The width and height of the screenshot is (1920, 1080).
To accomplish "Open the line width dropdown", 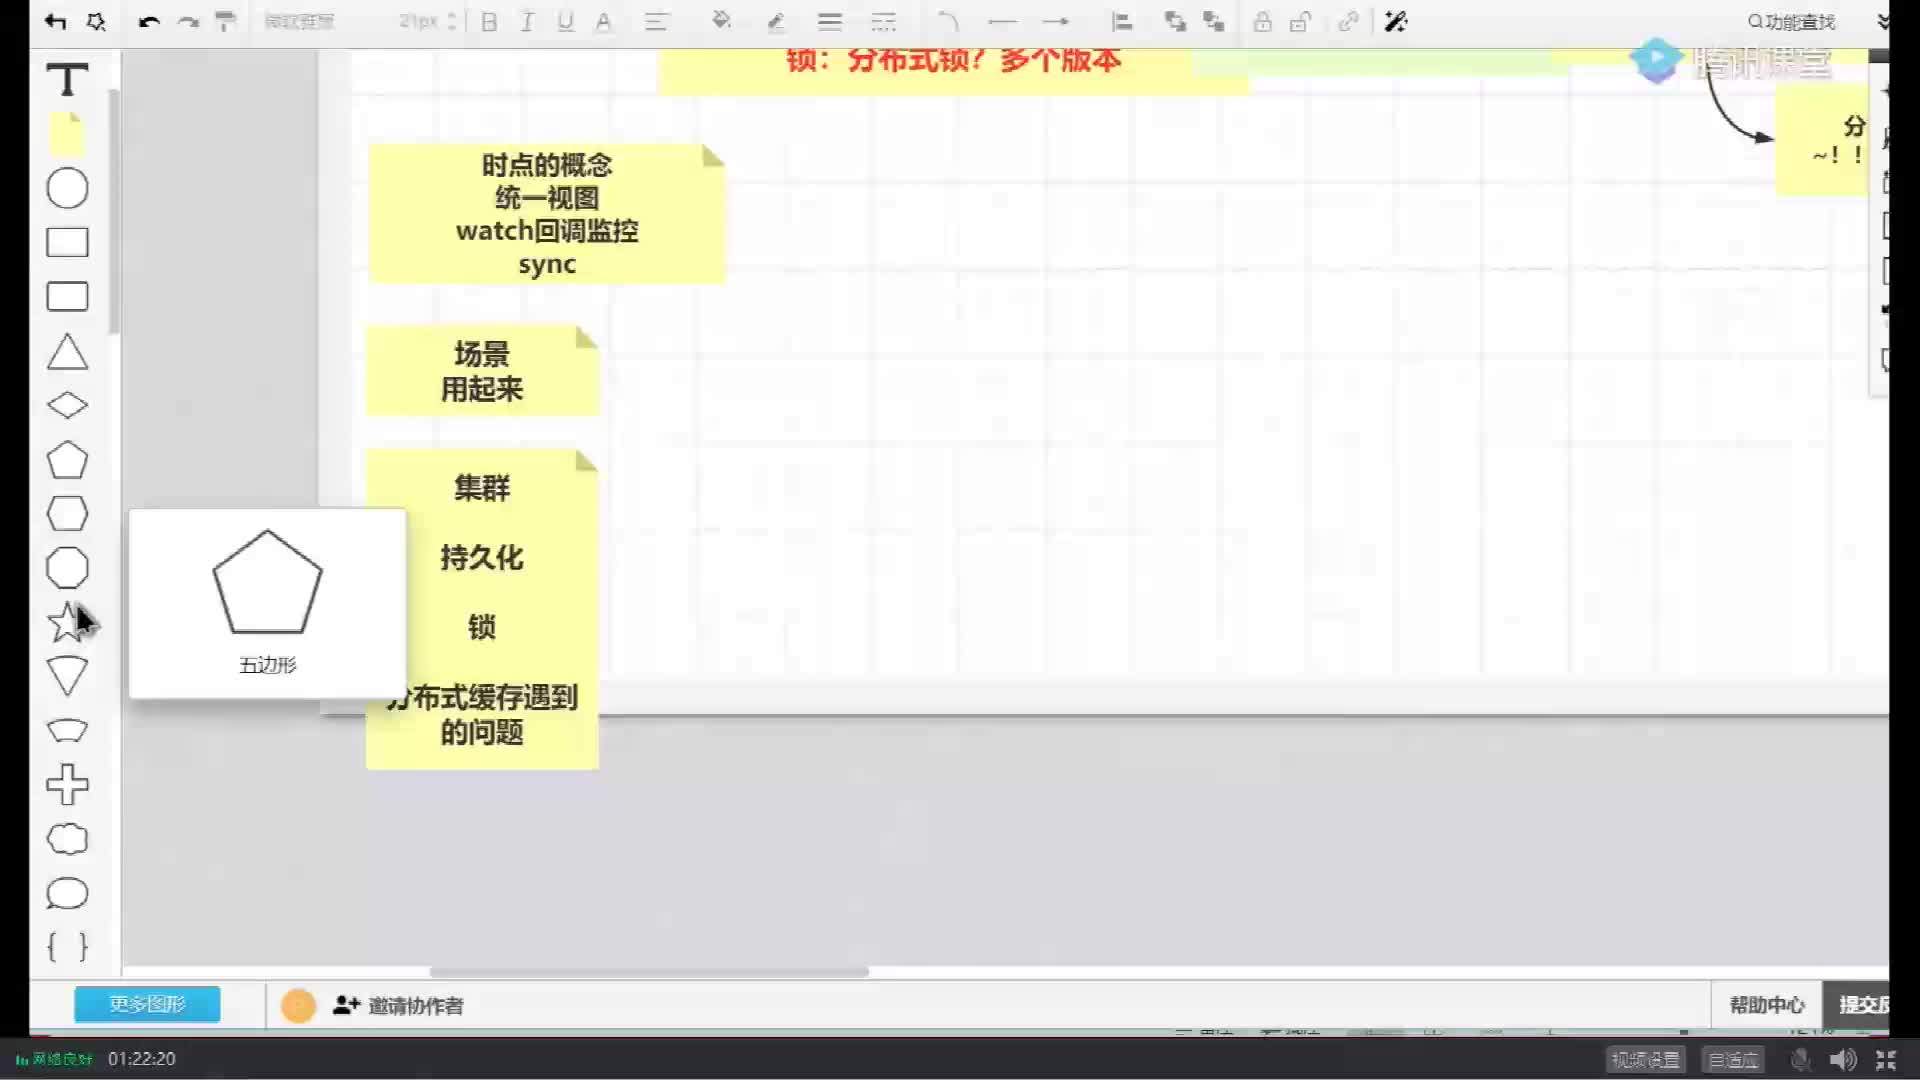I will (x=829, y=21).
